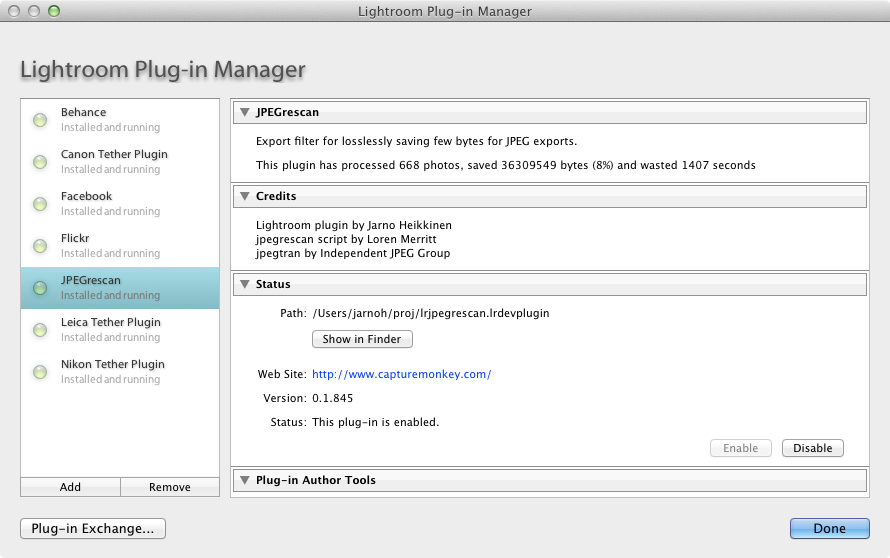Screen dimensions: 890x558
Task: Click 'Lightroom plugin by Jarno Heikkinen' credit
Action: click(354, 225)
